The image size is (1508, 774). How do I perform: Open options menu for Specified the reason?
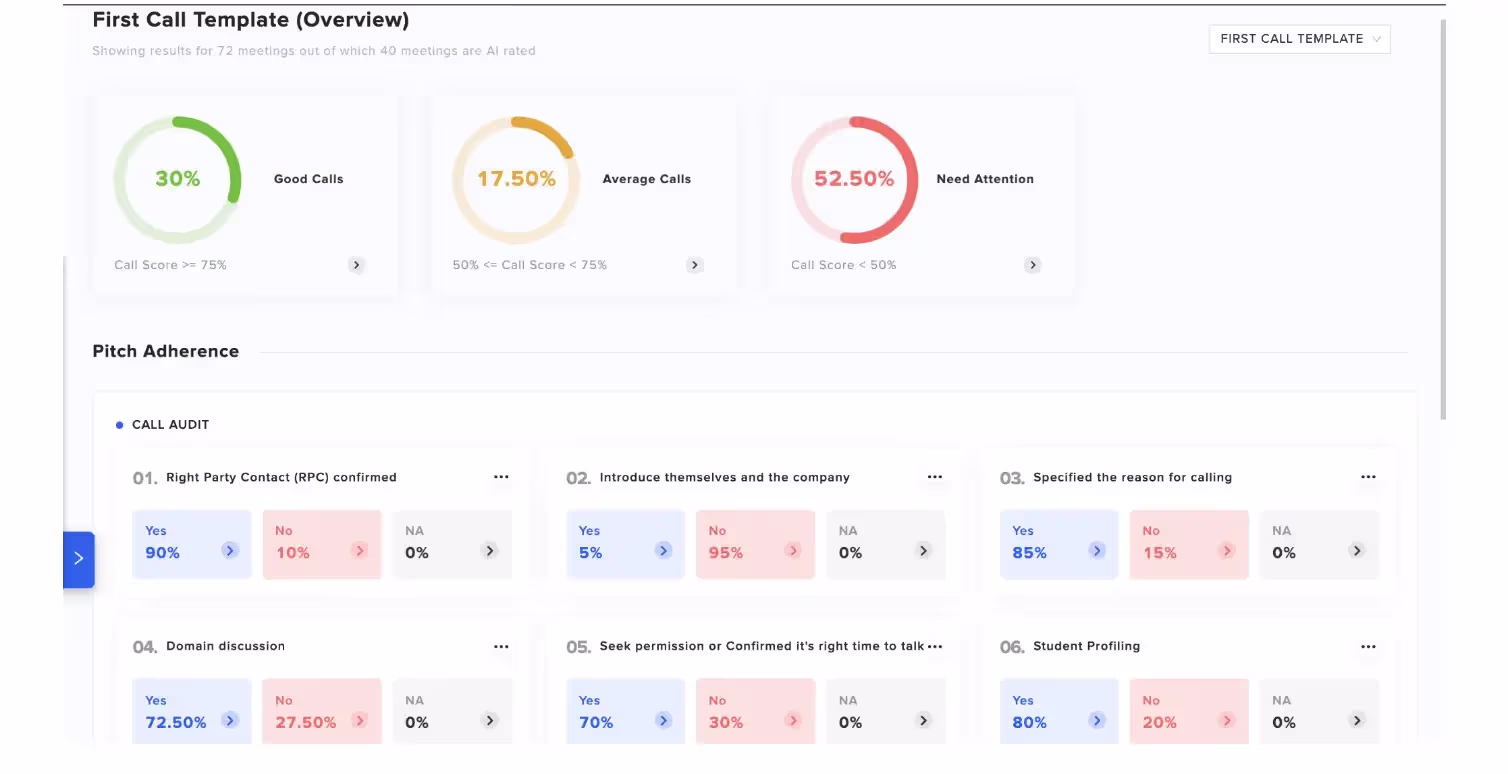1368,477
